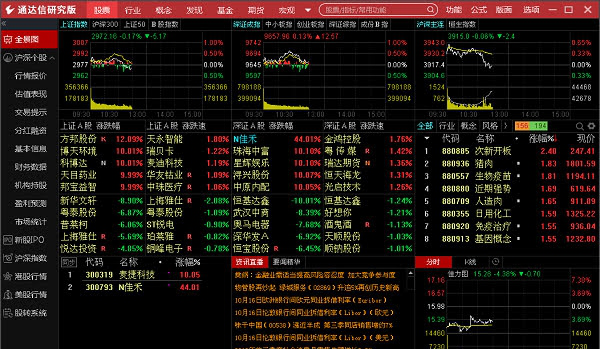Image resolution: width=600 pixels, height=362 pixels.
Task: Select the 基金 top tab
Action: pyautogui.click(x=225, y=10)
